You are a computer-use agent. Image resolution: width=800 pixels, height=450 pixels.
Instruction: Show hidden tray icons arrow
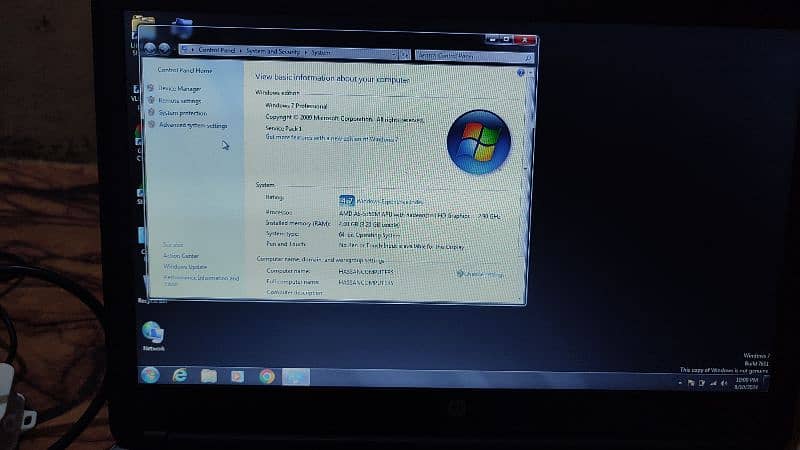(680, 382)
